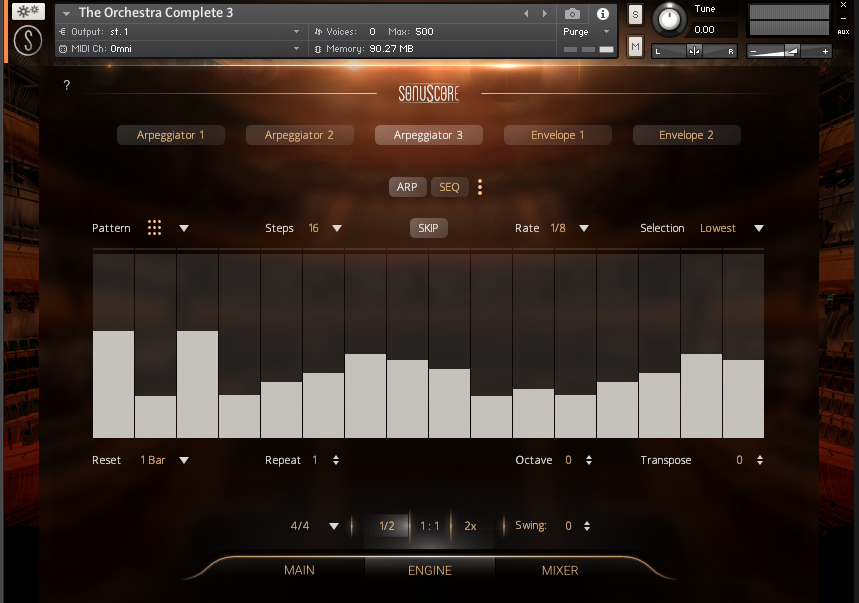Adjust the Tune knob
The image size is (859, 603).
(670, 19)
